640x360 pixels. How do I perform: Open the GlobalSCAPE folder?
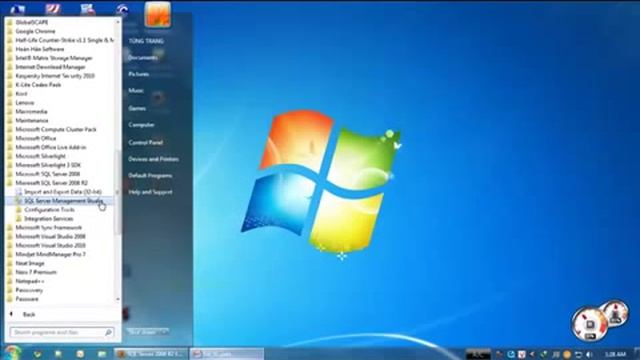click(32, 22)
